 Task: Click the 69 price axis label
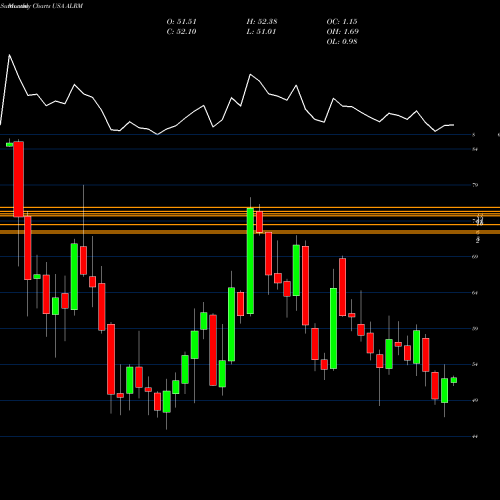[475, 257]
